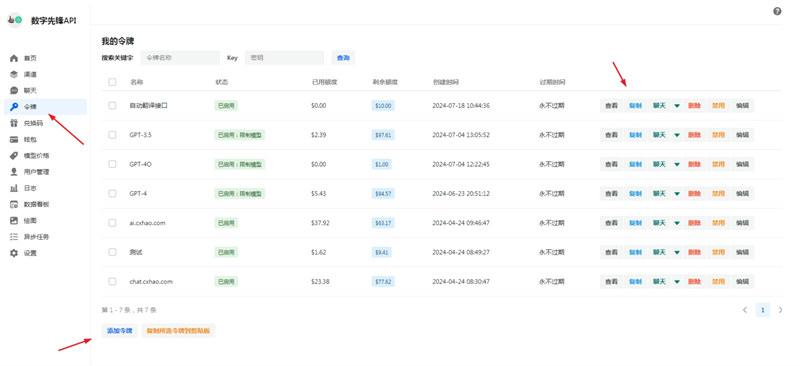Click the $10.00 remaining quota badge
This screenshot has height=366, width=800.
click(x=383, y=106)
